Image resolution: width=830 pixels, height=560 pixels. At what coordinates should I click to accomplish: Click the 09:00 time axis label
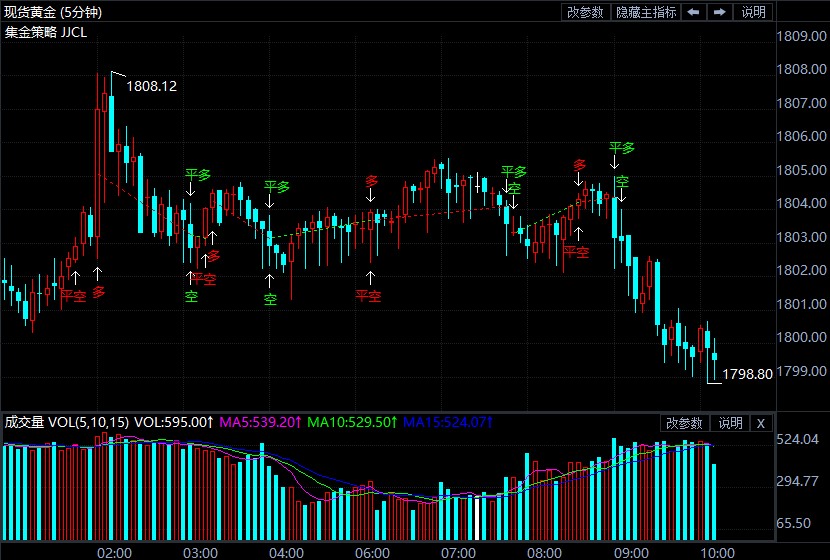[631, 552]
